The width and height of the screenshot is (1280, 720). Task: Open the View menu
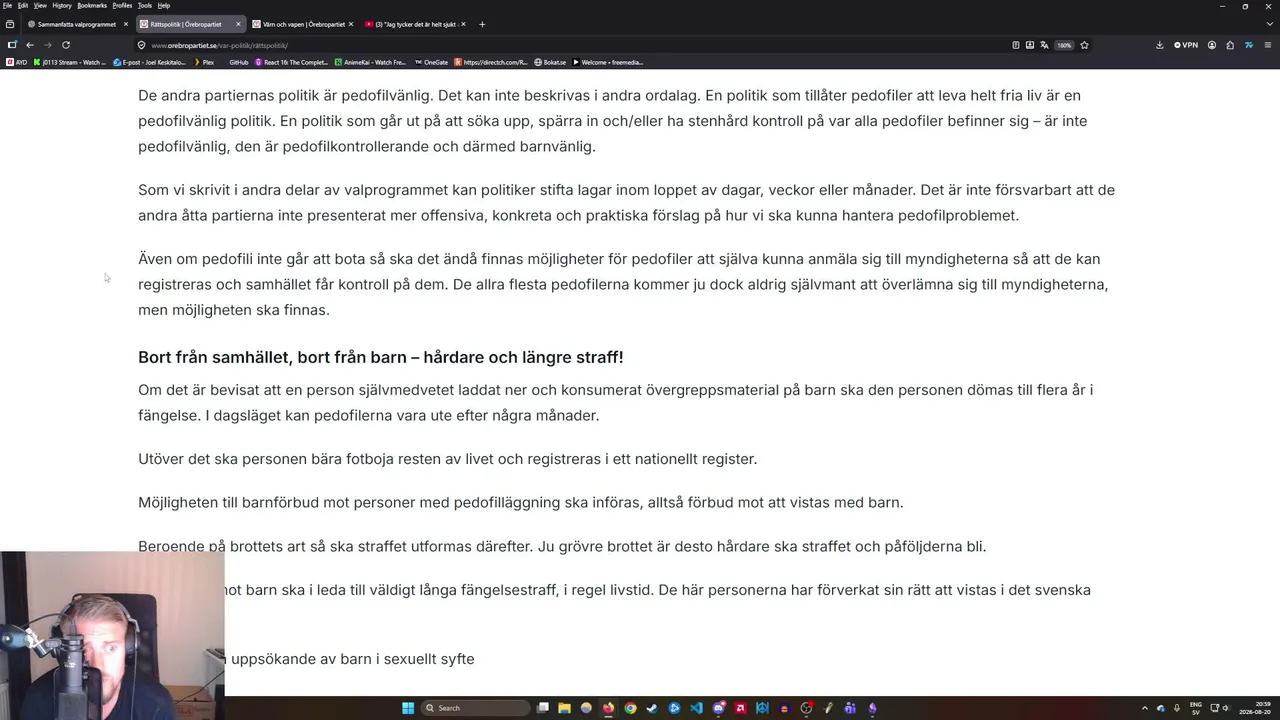(40, 5)
